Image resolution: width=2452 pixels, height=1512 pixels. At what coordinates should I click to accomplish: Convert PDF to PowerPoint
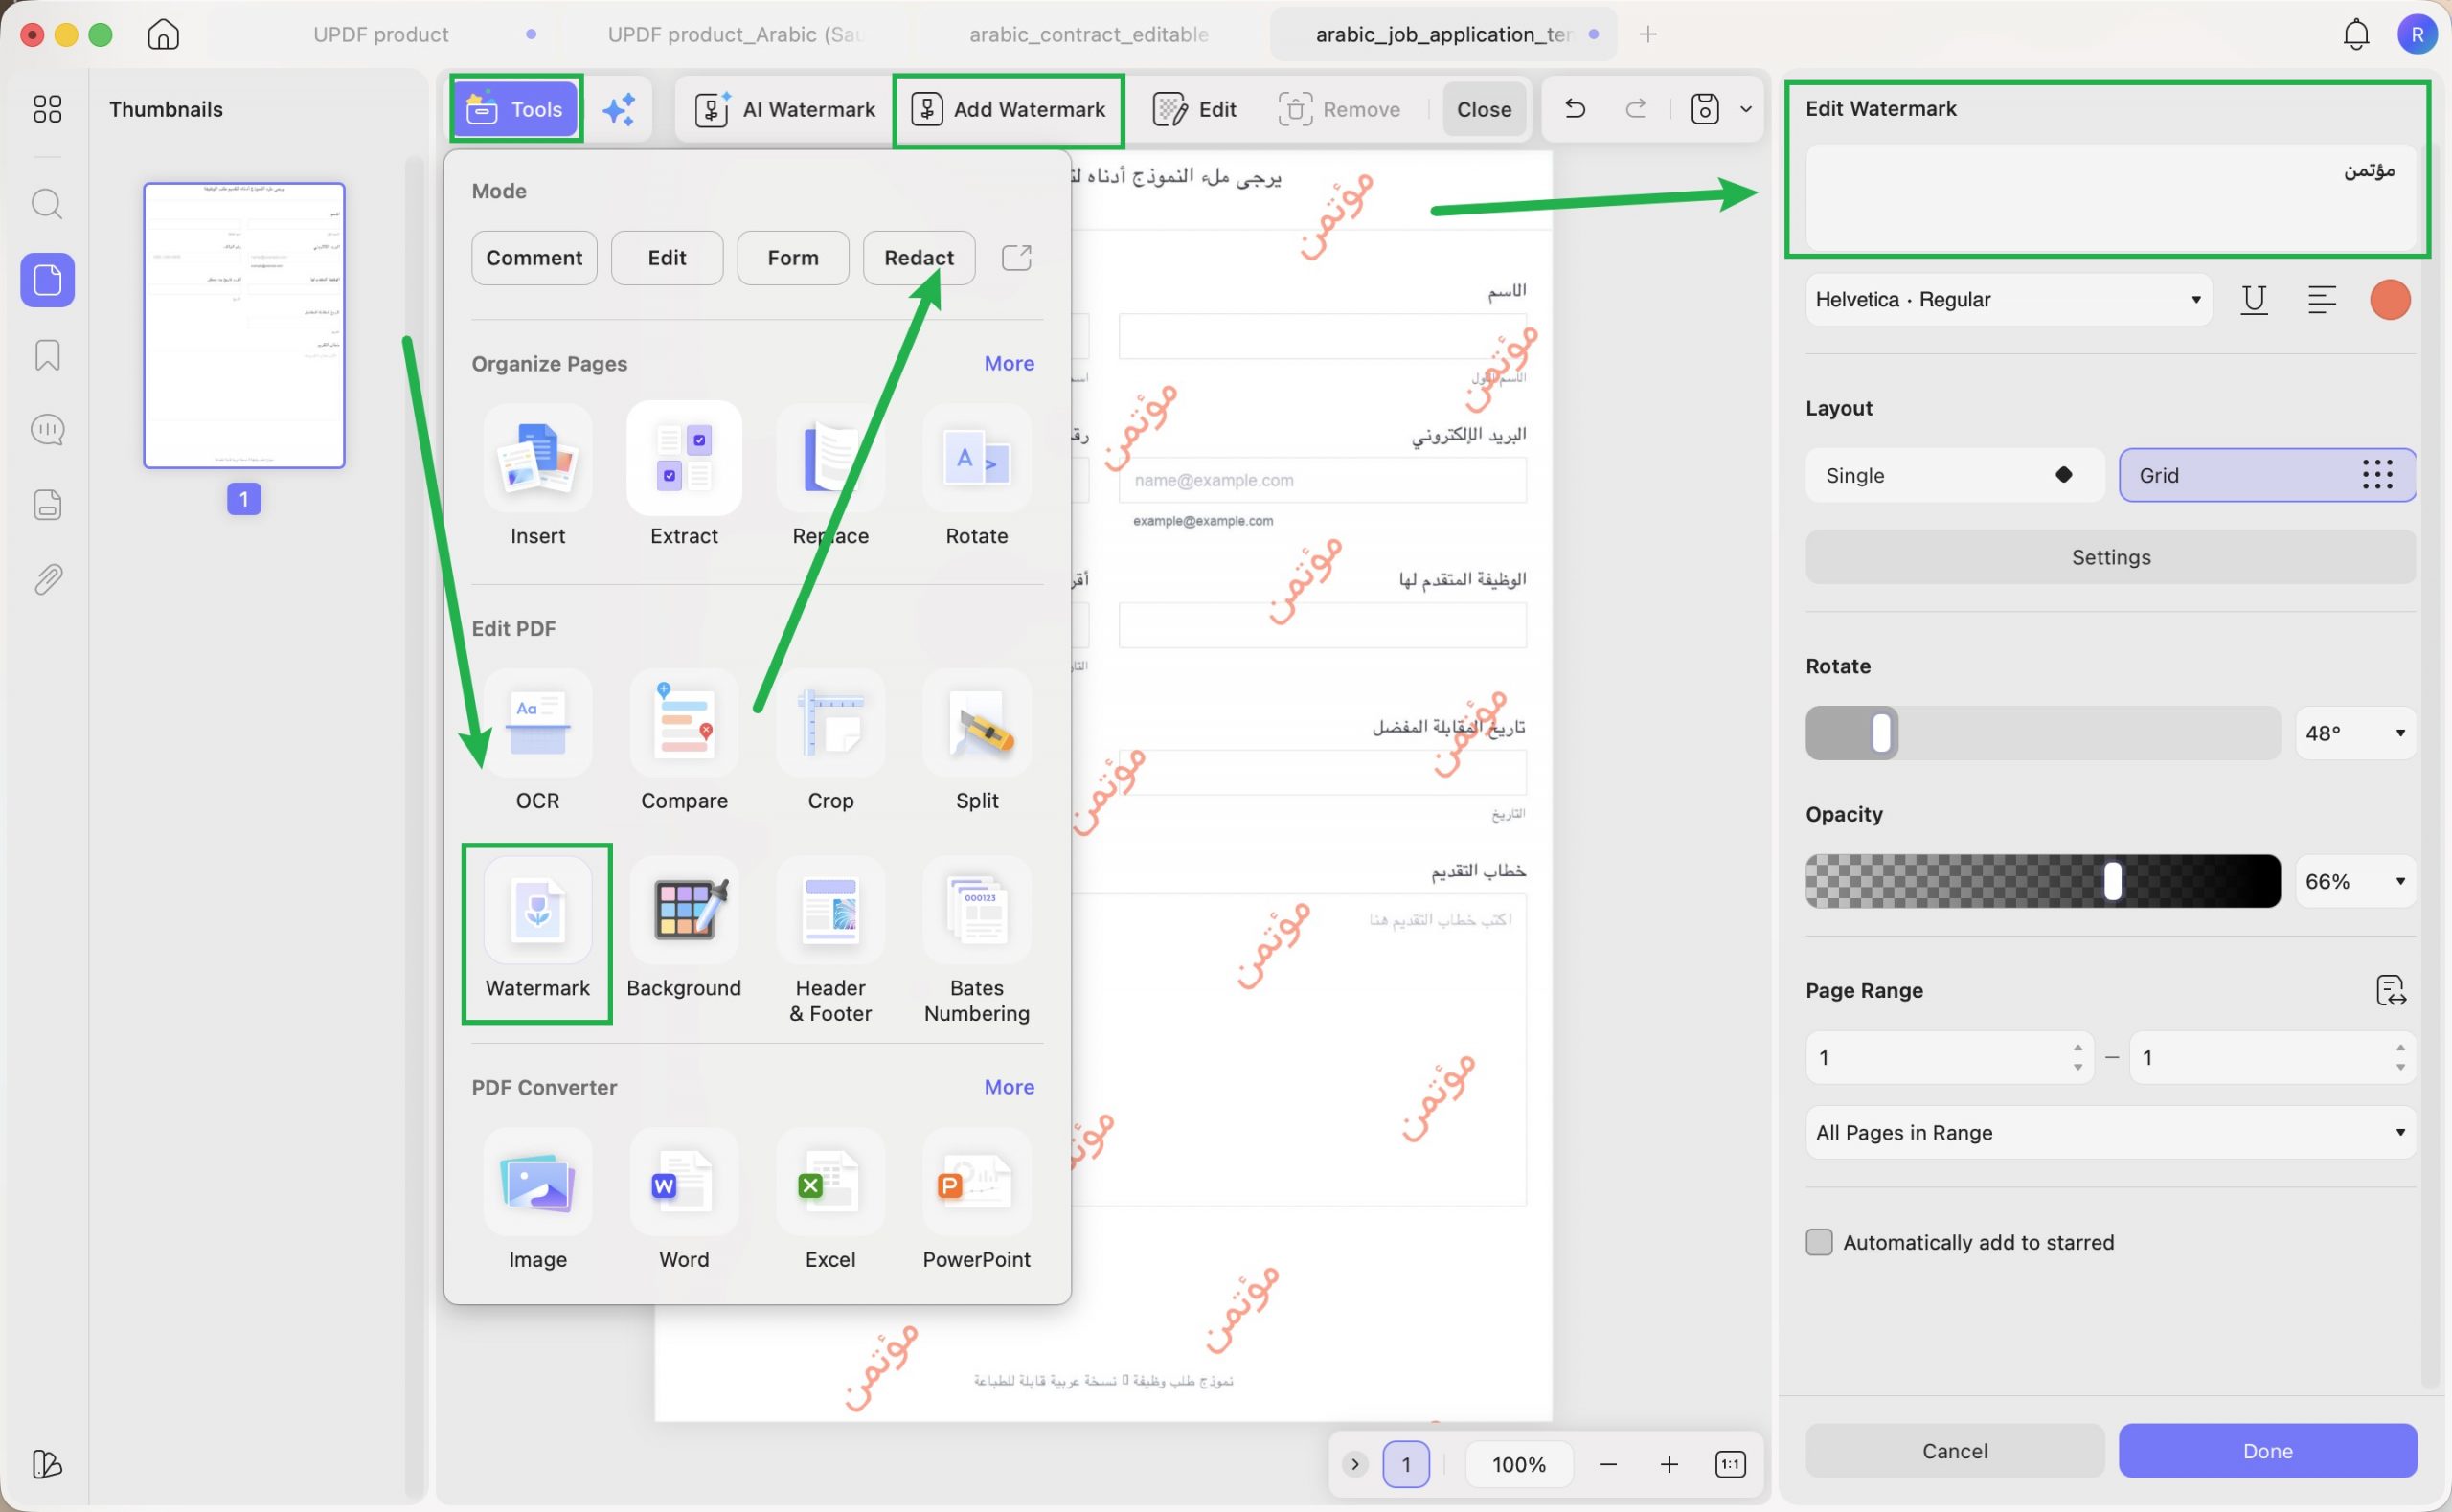point(976,1200)
